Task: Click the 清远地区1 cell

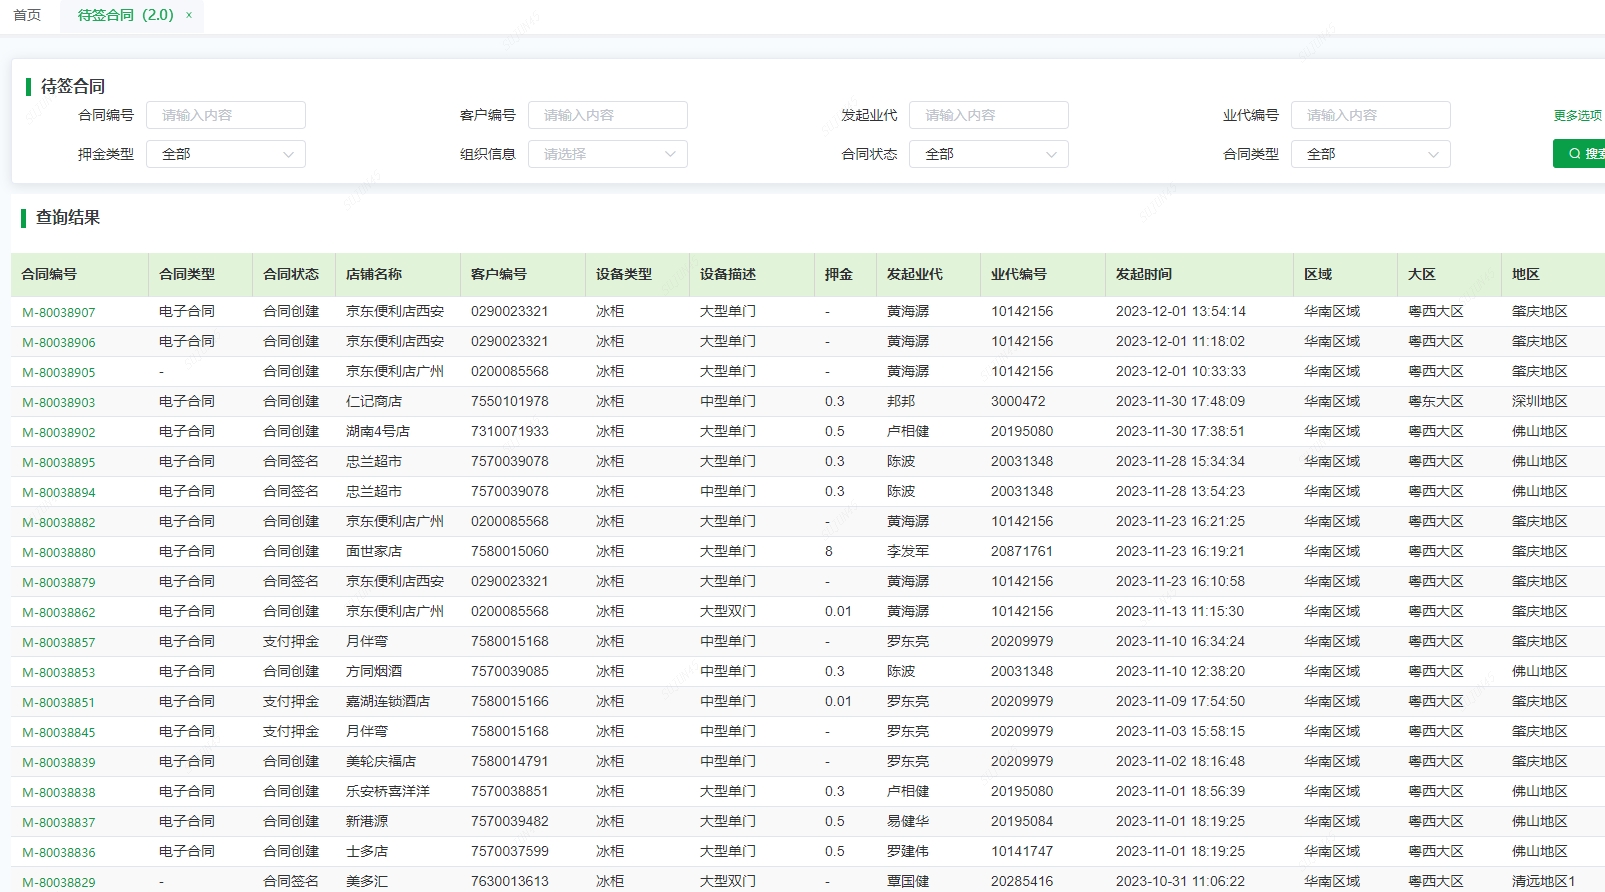Action: [x=1544, y=881]
